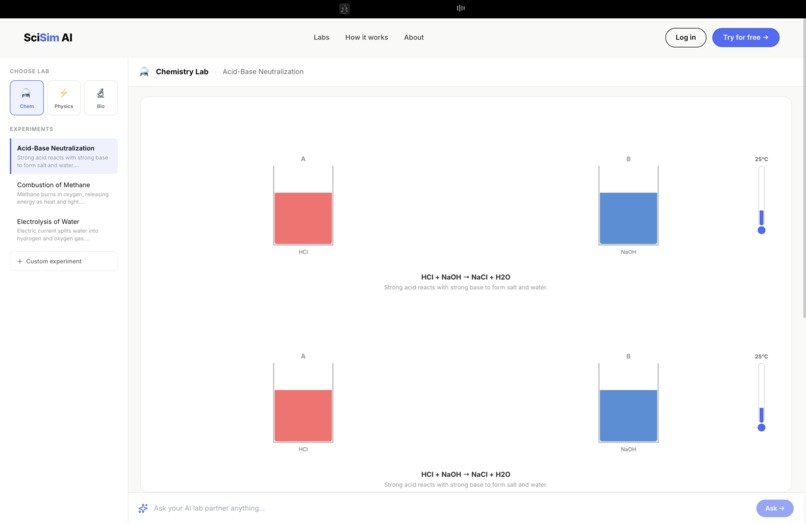Click the page vertical scrollbar
Viewport: 806px width, 524px height.
[x=803, y=170]
